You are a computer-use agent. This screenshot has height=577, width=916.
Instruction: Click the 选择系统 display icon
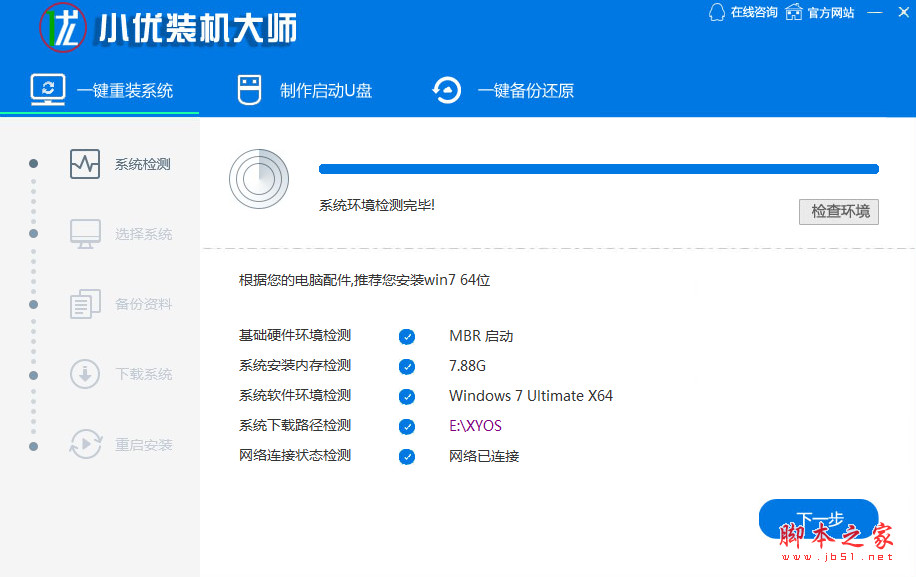[85, 233]
